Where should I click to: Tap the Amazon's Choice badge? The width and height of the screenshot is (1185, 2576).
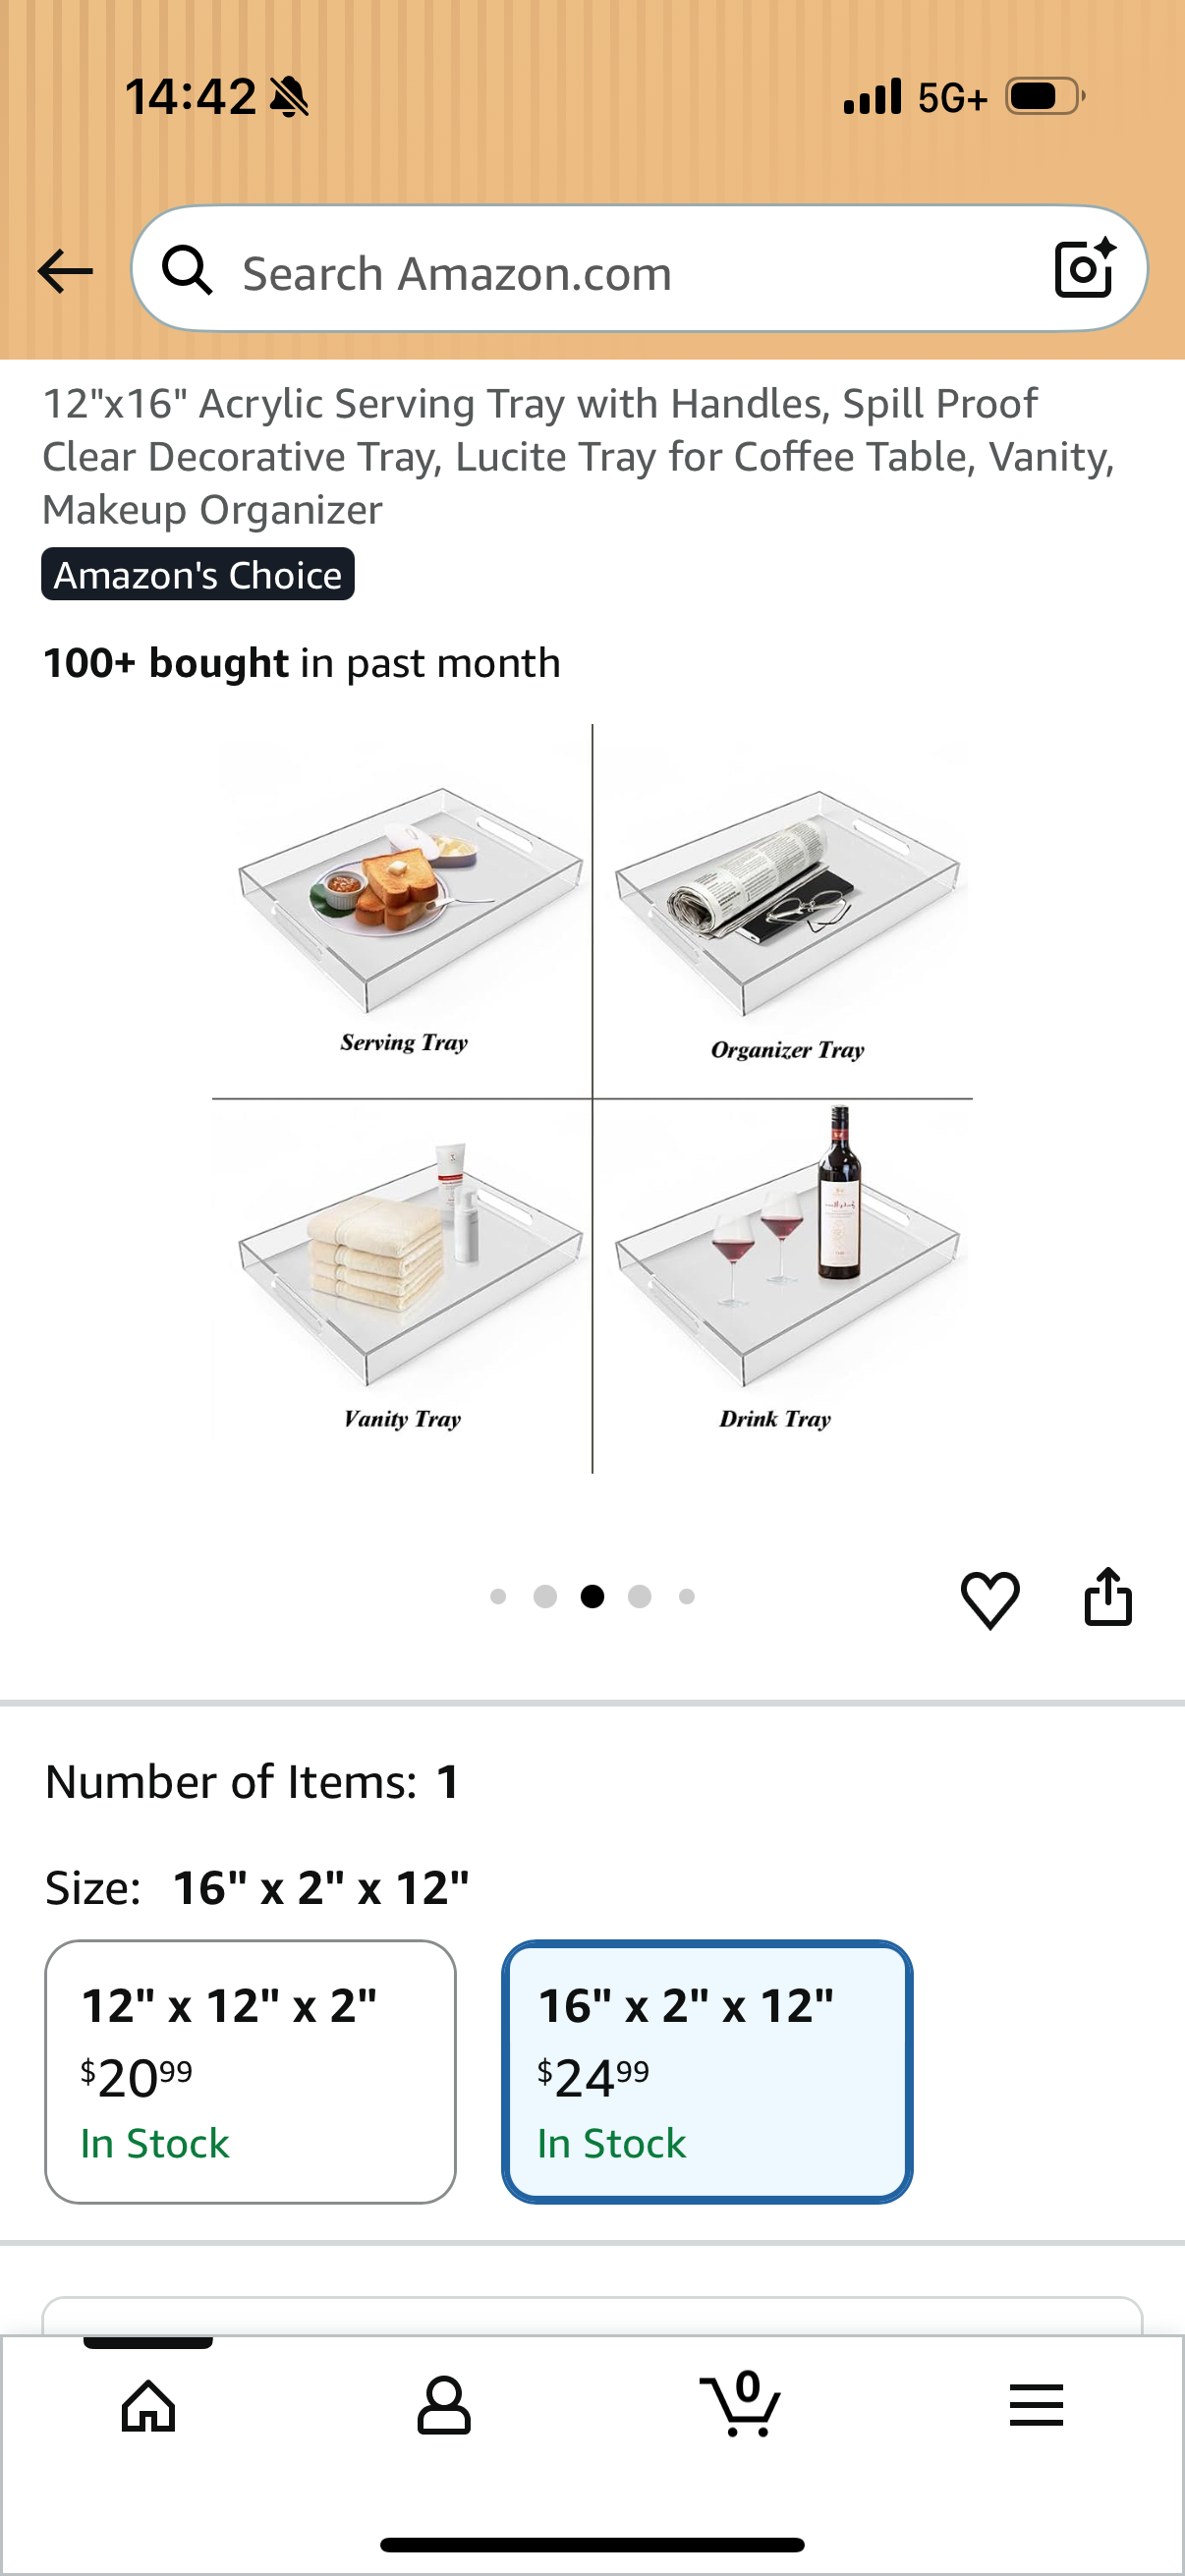[198, 574]
